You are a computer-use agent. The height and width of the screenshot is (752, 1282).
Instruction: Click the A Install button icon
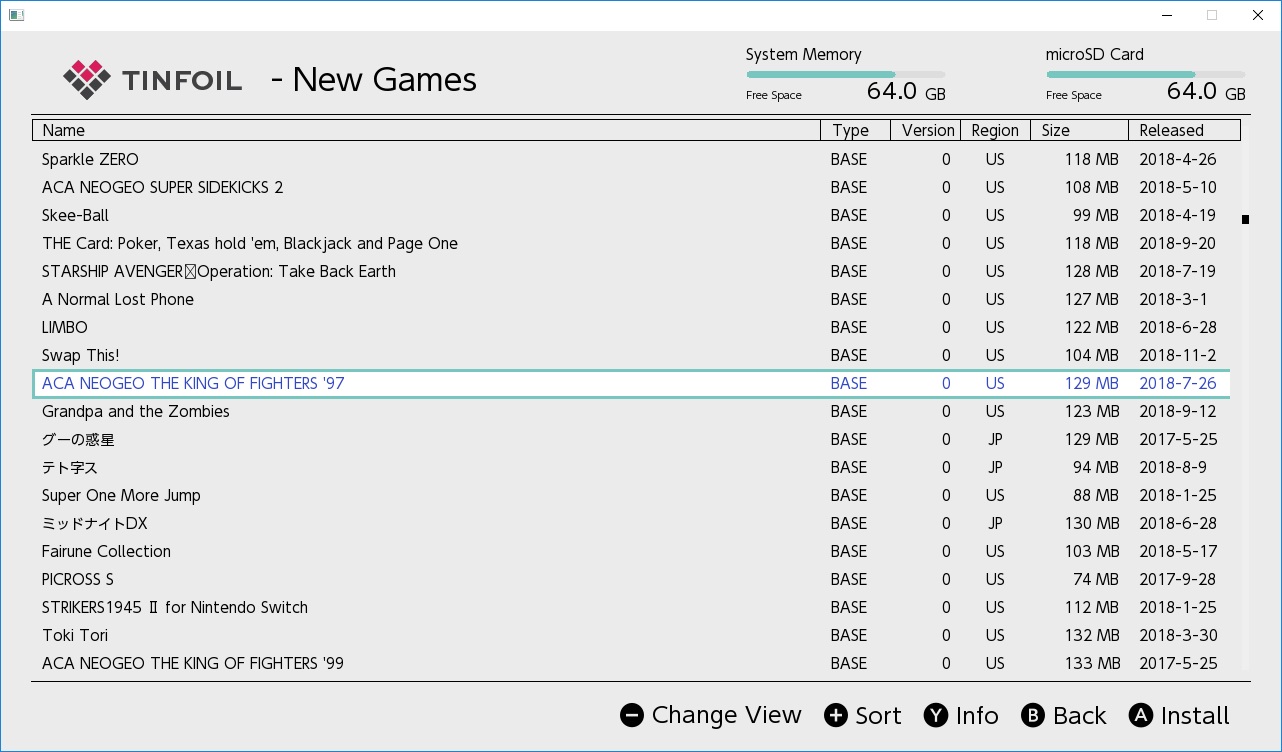(x=1141, y=715)
